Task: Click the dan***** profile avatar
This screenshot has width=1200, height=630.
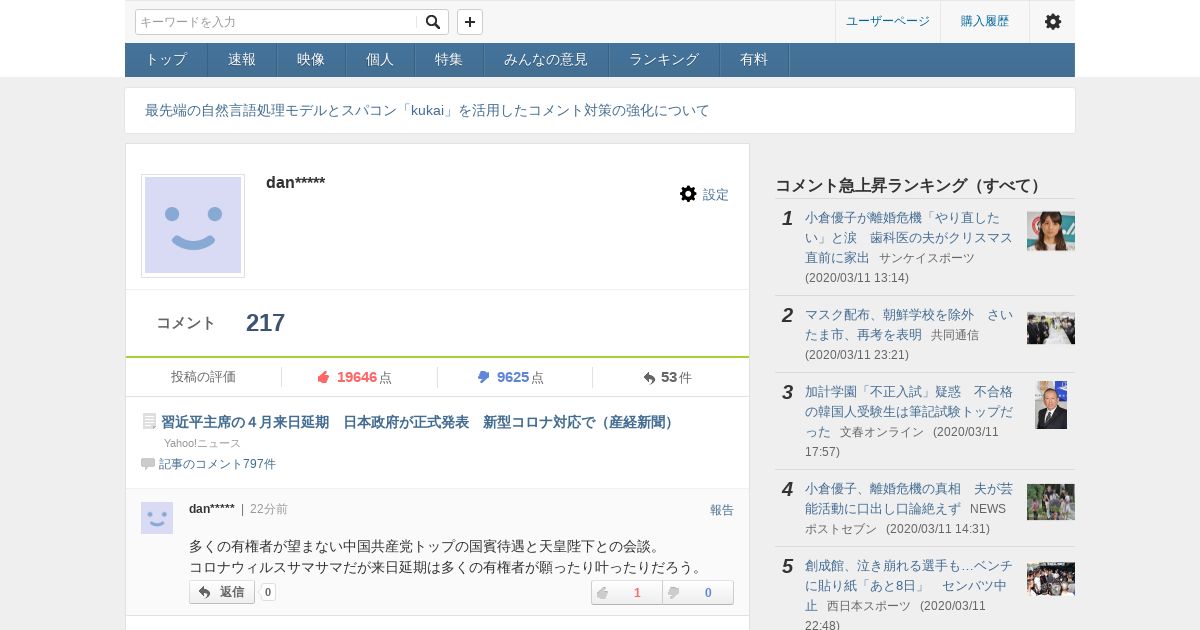Action: pyautogui.click(x=193, y=225)
